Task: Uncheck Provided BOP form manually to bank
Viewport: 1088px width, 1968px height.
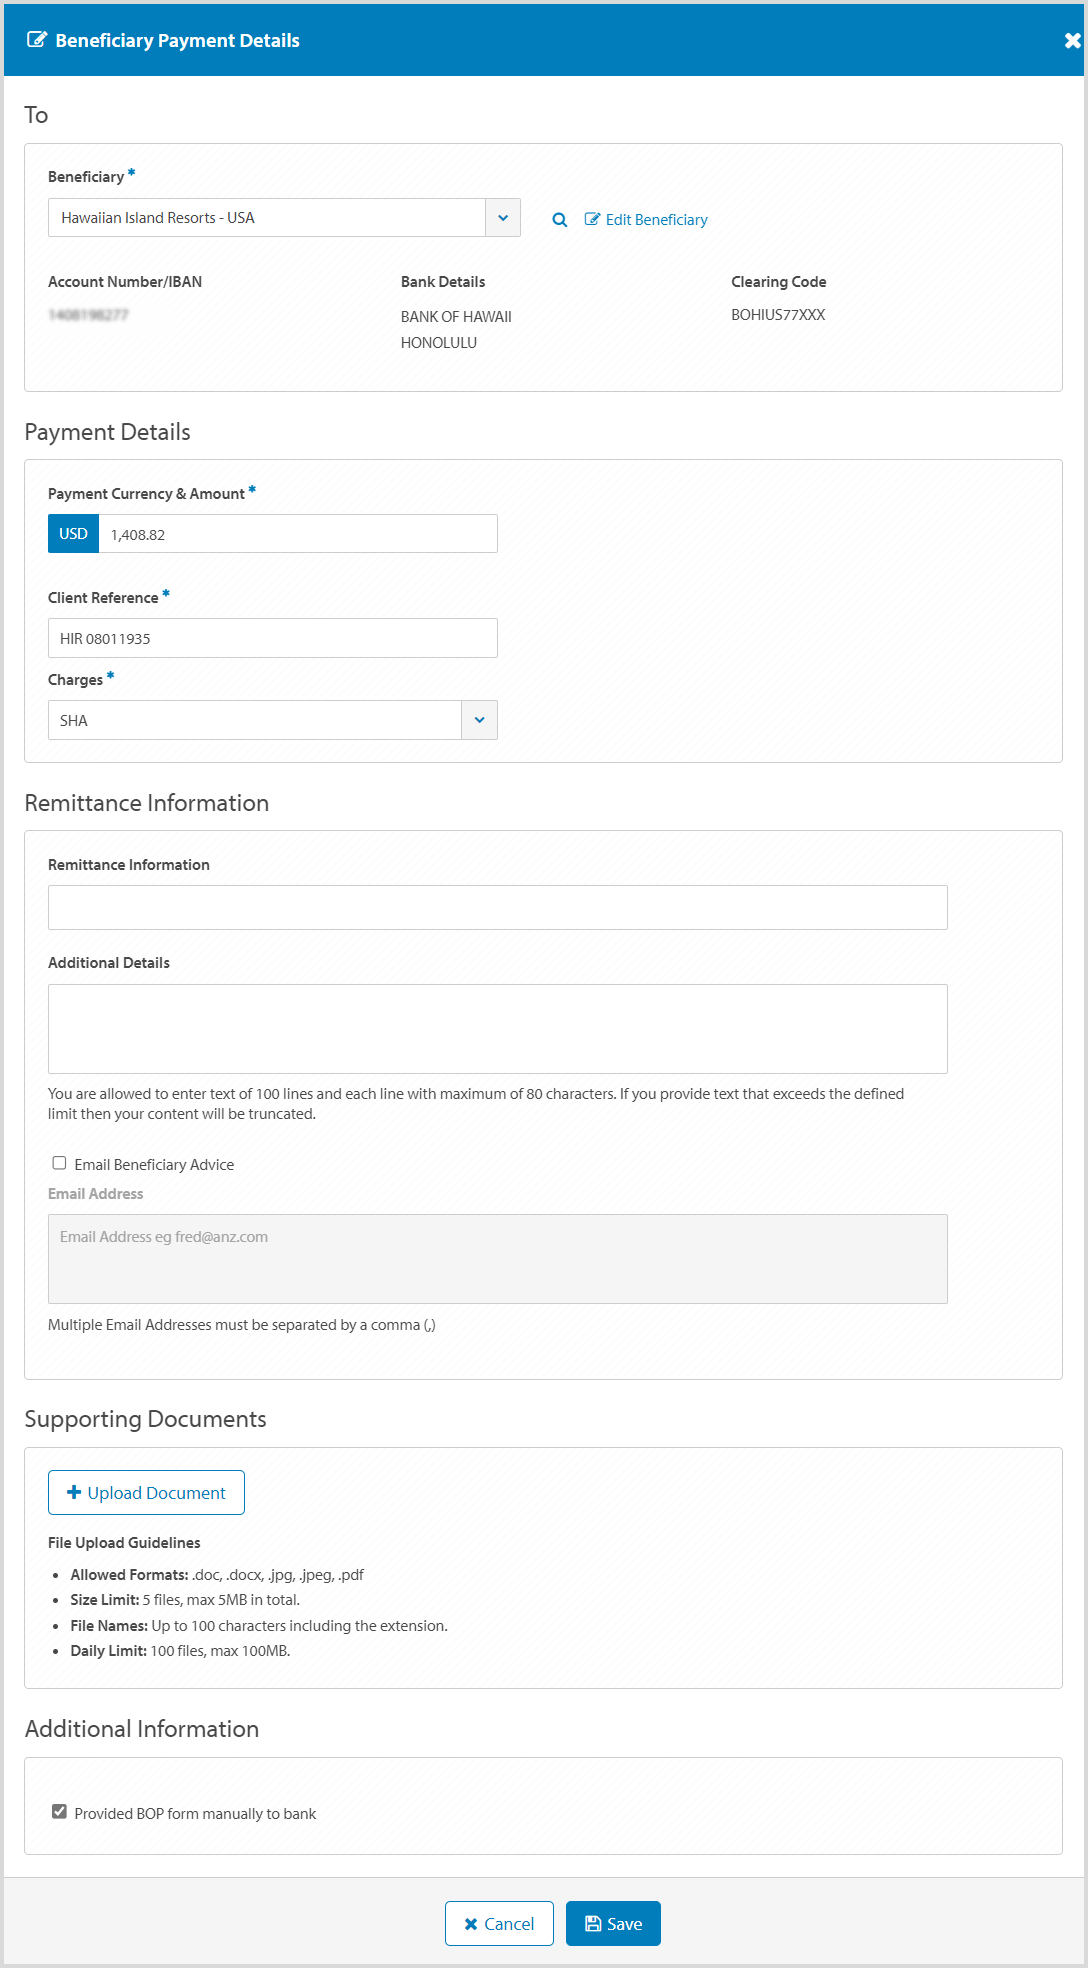Action: 60,1812
